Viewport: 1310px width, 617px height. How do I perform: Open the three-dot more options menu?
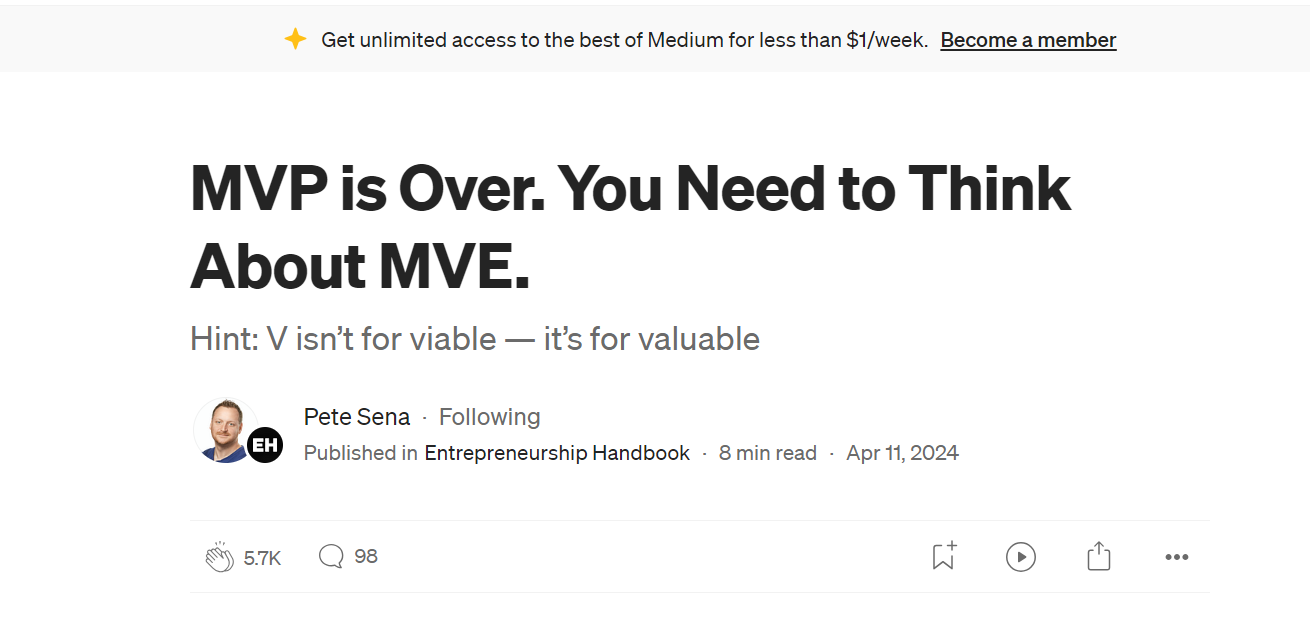[1177, 557]
